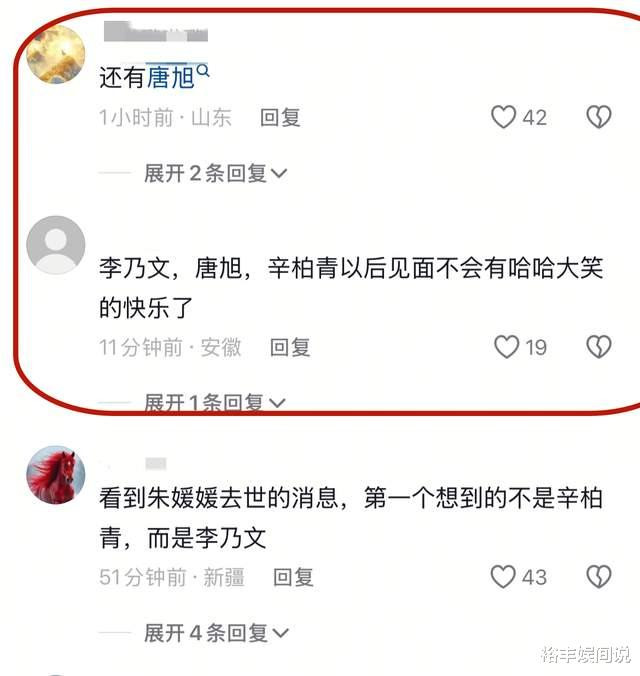Expand 展开1条回复 replies
Image resolution: width=640 pixels, height=676 pixels.
(x=215, y=403)
